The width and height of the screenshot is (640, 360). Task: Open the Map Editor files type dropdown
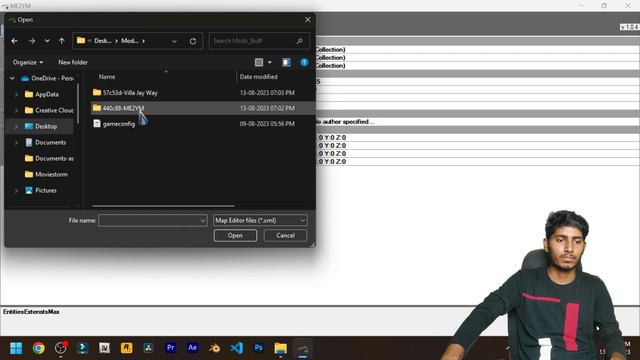(260, 220)
